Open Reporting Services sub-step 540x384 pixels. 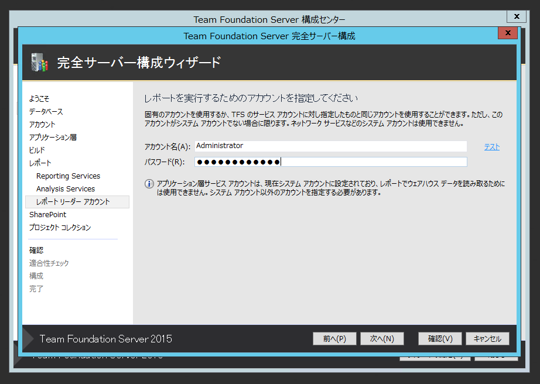click(x=68, y=176)
